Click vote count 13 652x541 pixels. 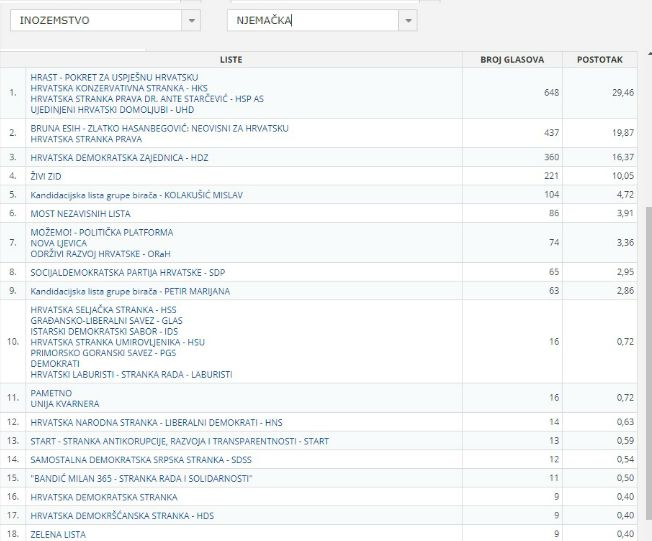[554, 441]
